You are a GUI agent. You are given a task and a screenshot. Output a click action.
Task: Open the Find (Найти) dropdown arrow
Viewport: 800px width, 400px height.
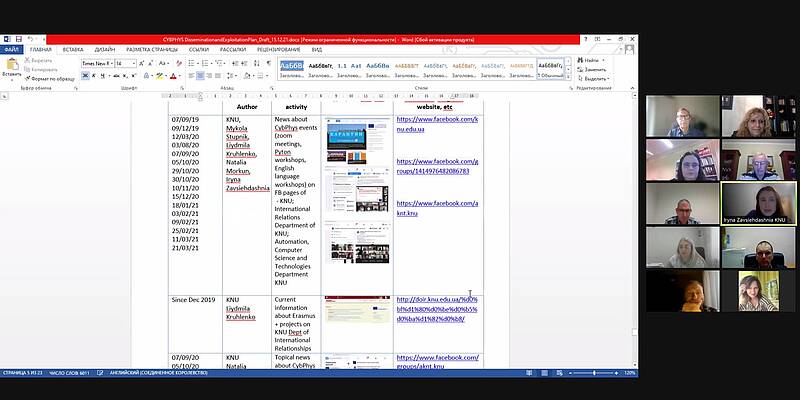pos(603,60)
